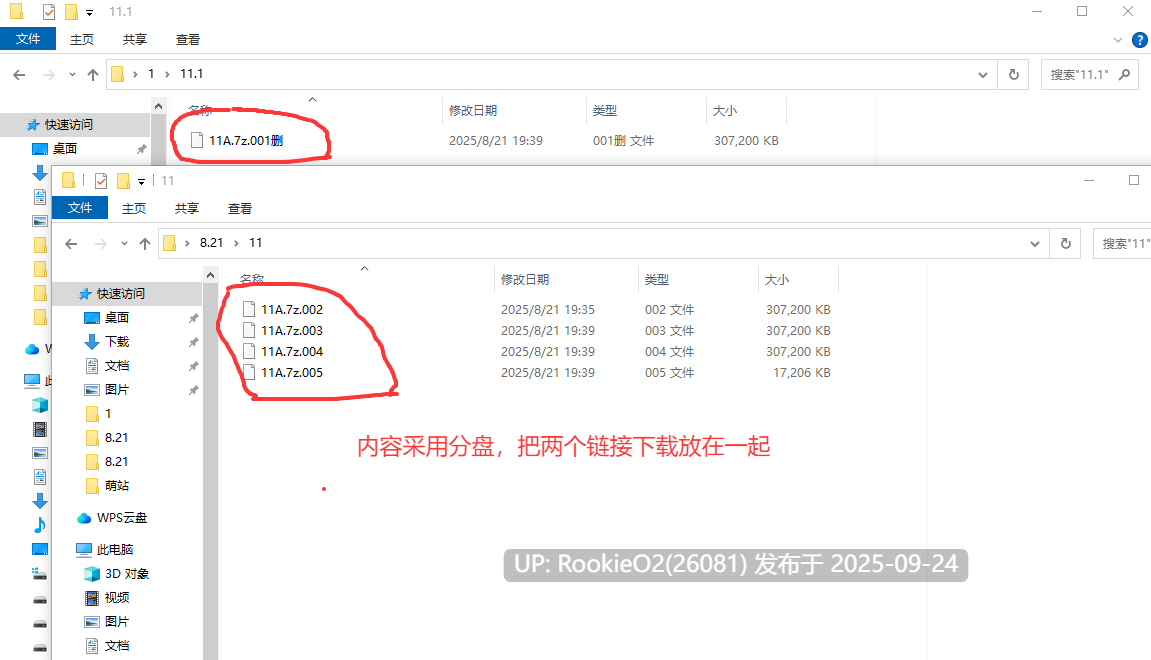
Task: Open the help icon in the 11.1 window
Action: click(x=1140, y=40)
